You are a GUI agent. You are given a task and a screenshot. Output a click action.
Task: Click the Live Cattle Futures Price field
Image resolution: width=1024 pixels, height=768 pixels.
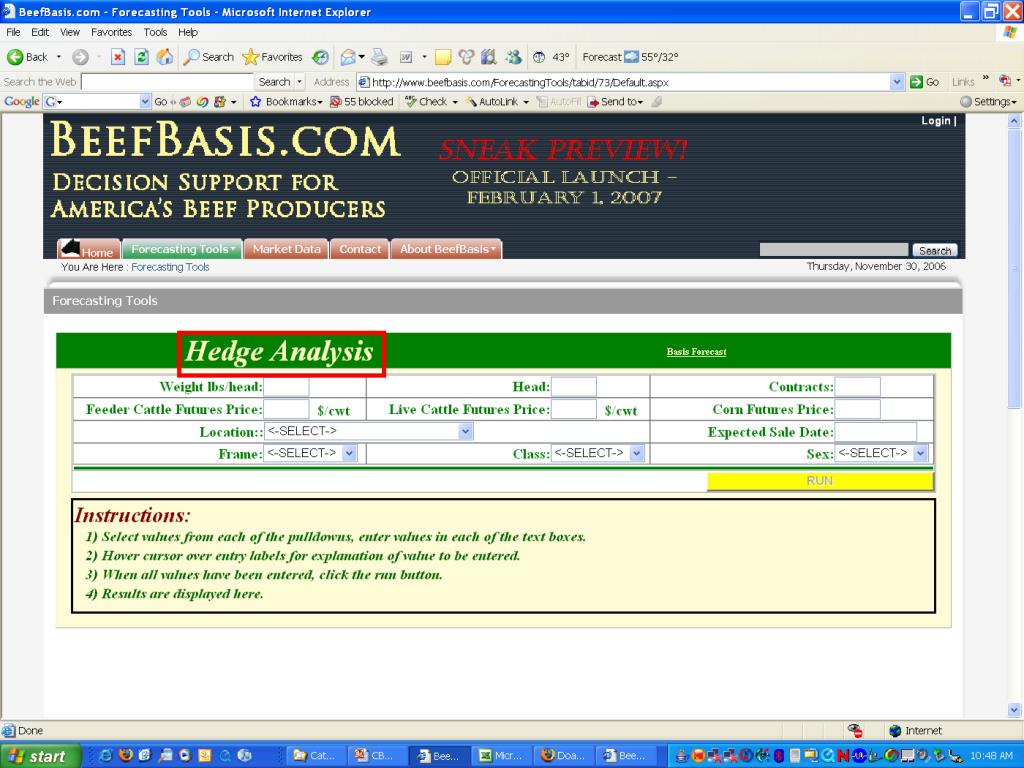tap(573, 409)
